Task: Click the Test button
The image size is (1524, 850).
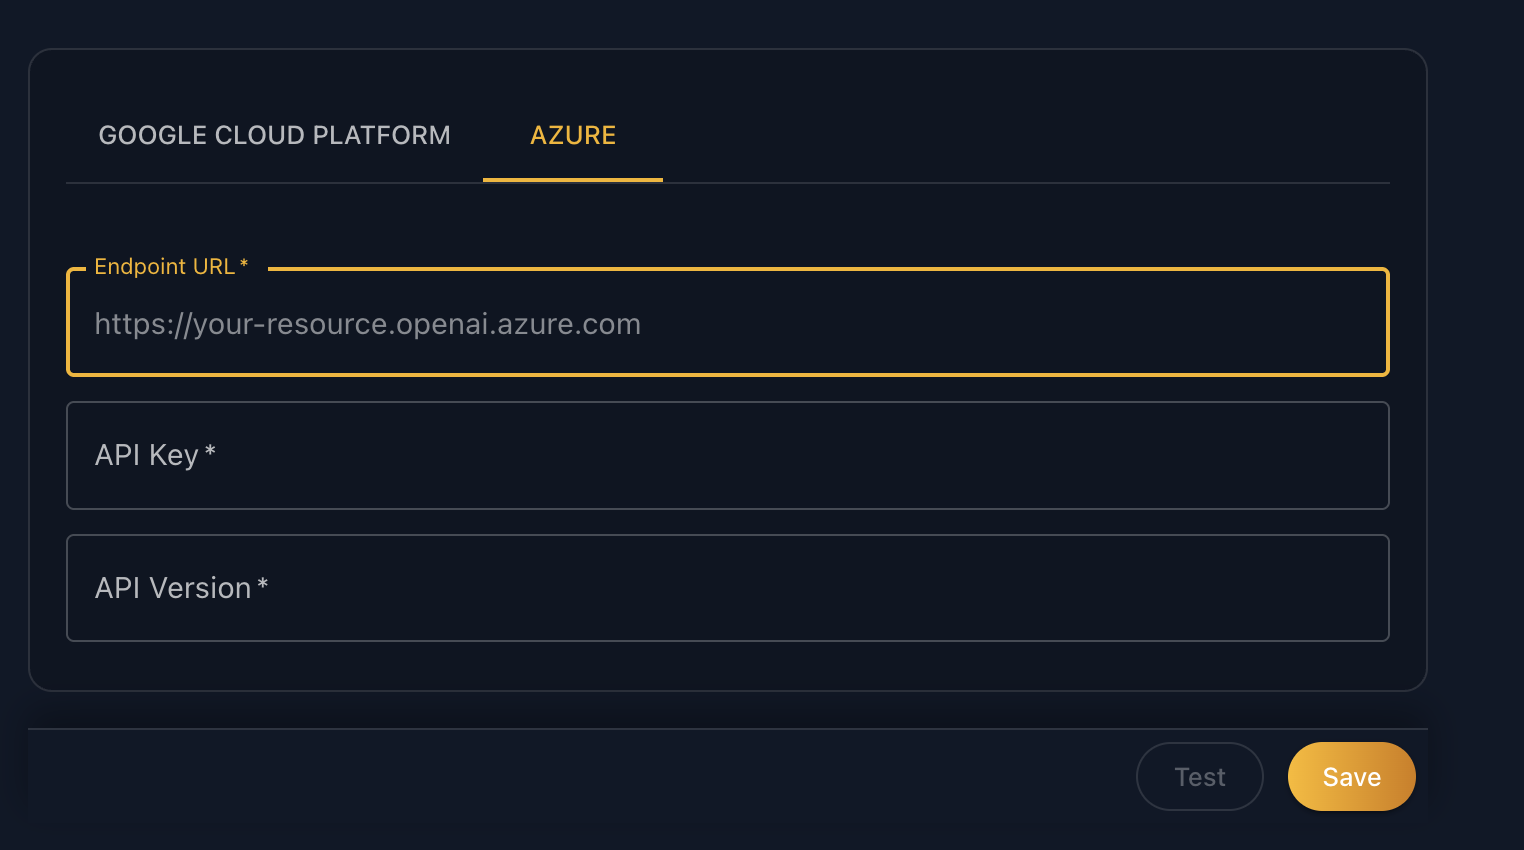Action: tap(1200, 776)
